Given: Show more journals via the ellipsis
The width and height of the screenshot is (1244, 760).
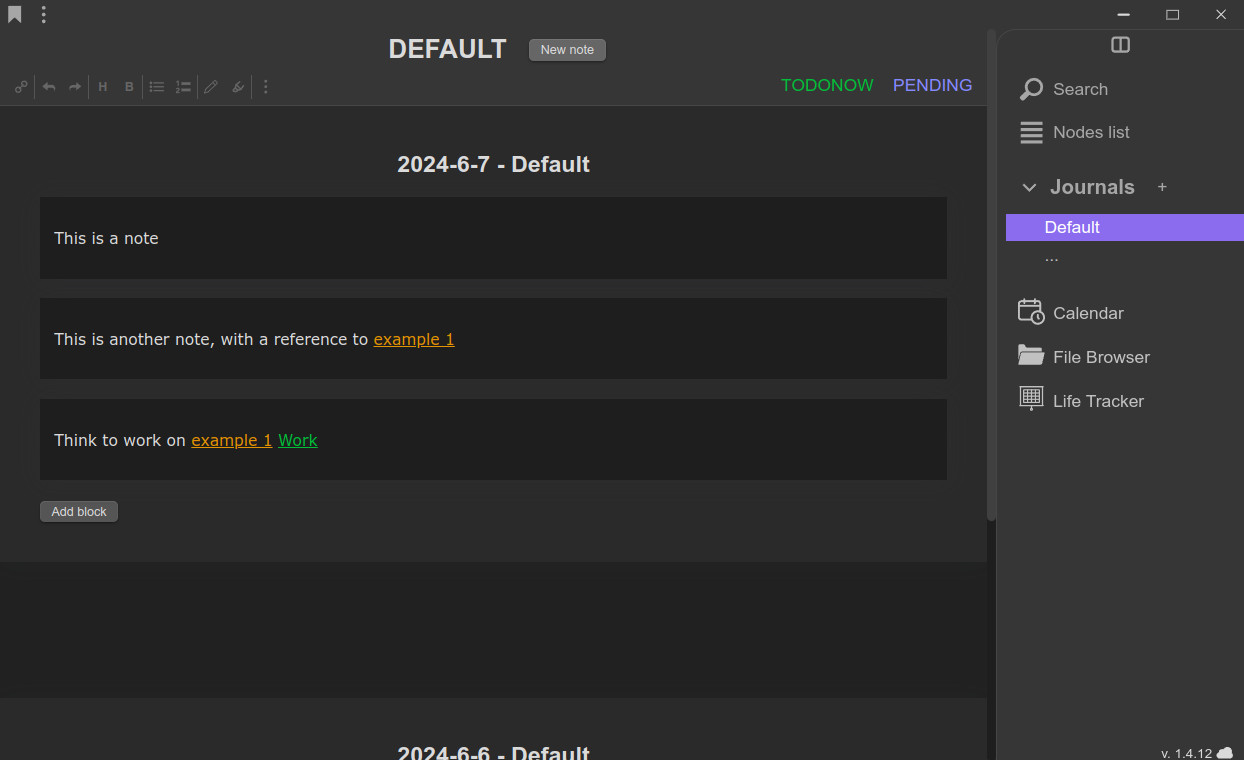Looking at the screenshot, I should click(x=1051, y=258).
